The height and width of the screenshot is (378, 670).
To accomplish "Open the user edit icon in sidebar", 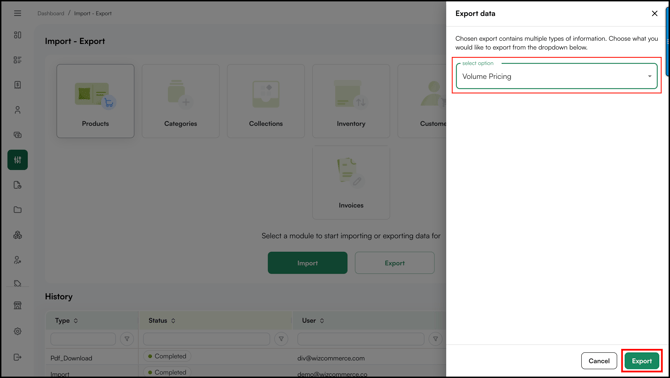I will pos(18,260).
